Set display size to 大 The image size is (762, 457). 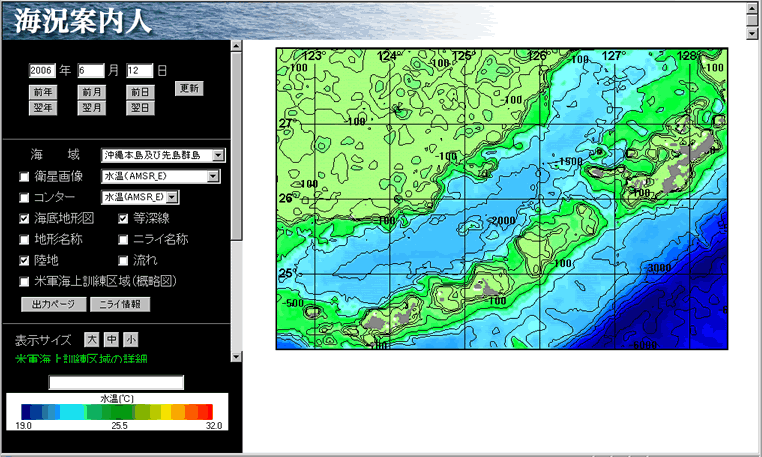tap(91, 339)
